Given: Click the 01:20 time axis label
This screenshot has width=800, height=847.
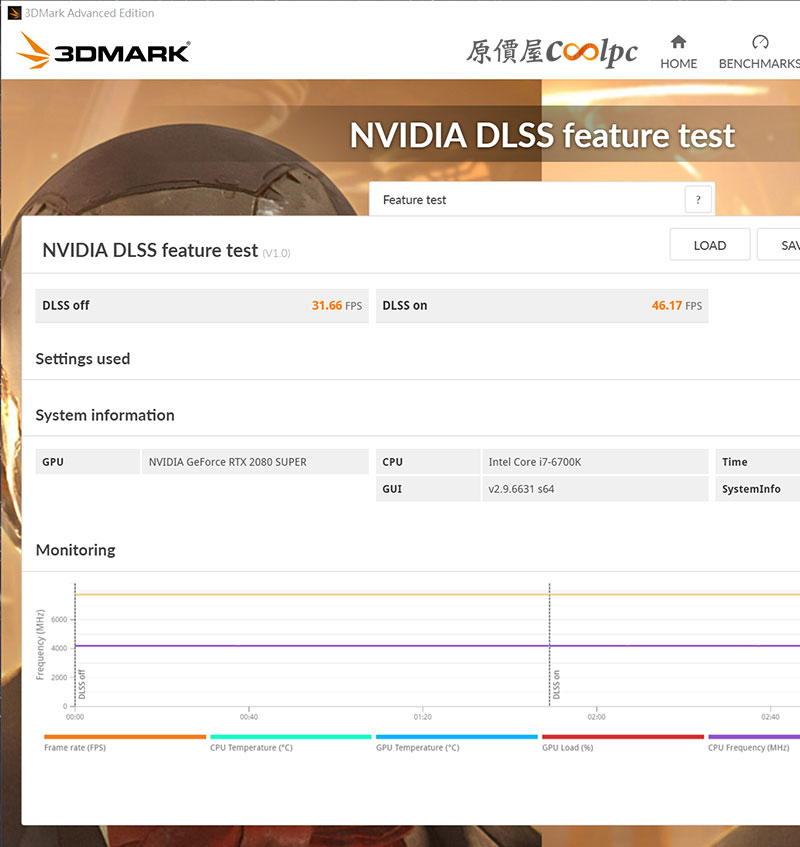Looking at the screenshot, I should click(x=422, y=717).
